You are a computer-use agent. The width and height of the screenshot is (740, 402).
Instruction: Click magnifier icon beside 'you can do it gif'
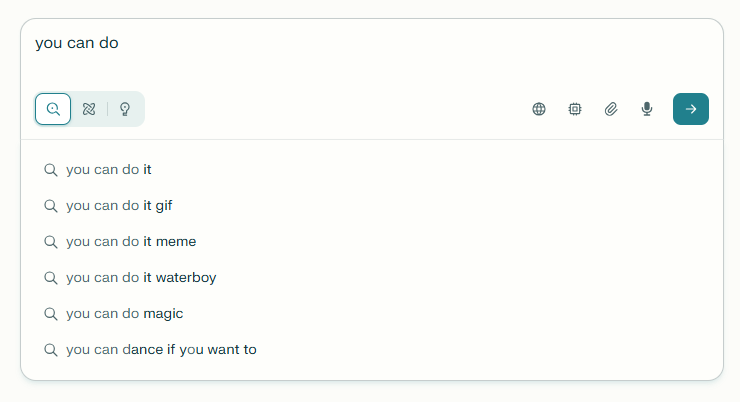[x=51, y=206]
